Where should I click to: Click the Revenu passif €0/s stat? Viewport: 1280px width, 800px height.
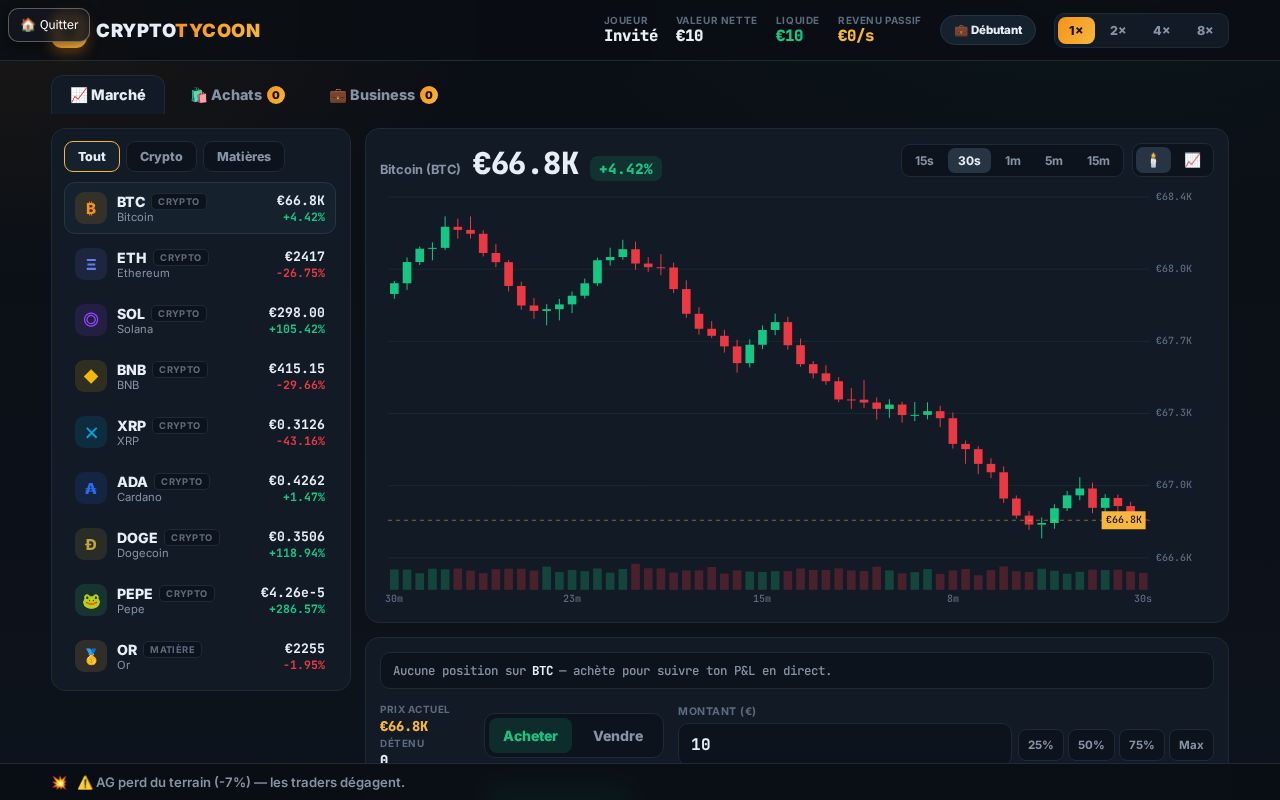[879, 29]
